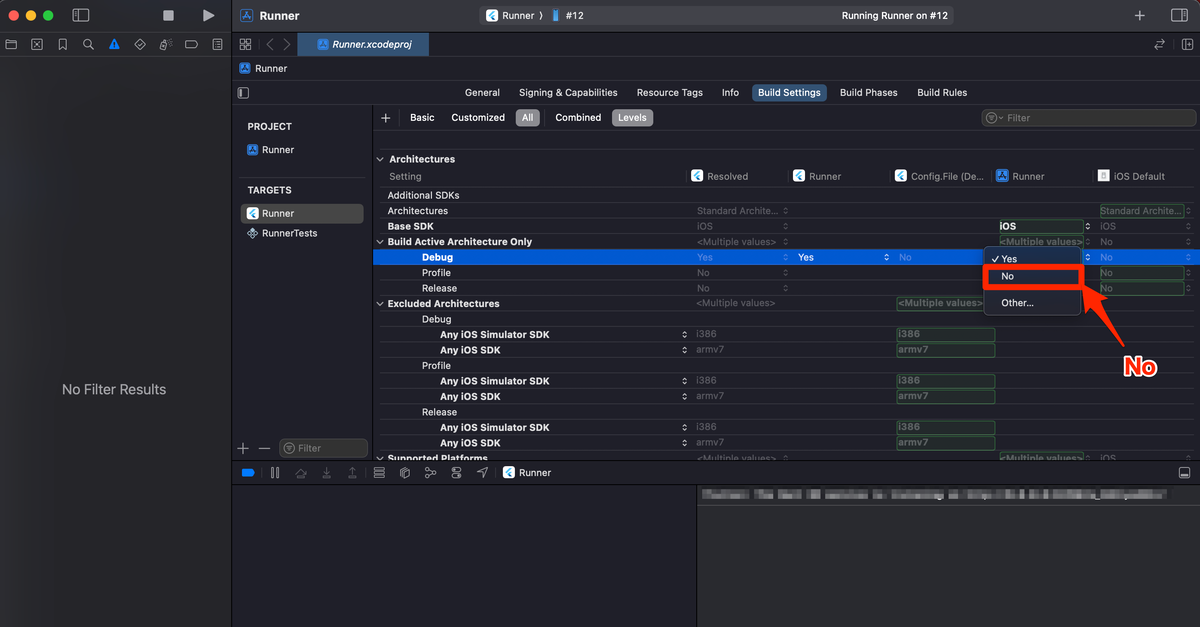1200x627 pixels.
Task: Go forward in editor history
Action: tap(287, 45)
